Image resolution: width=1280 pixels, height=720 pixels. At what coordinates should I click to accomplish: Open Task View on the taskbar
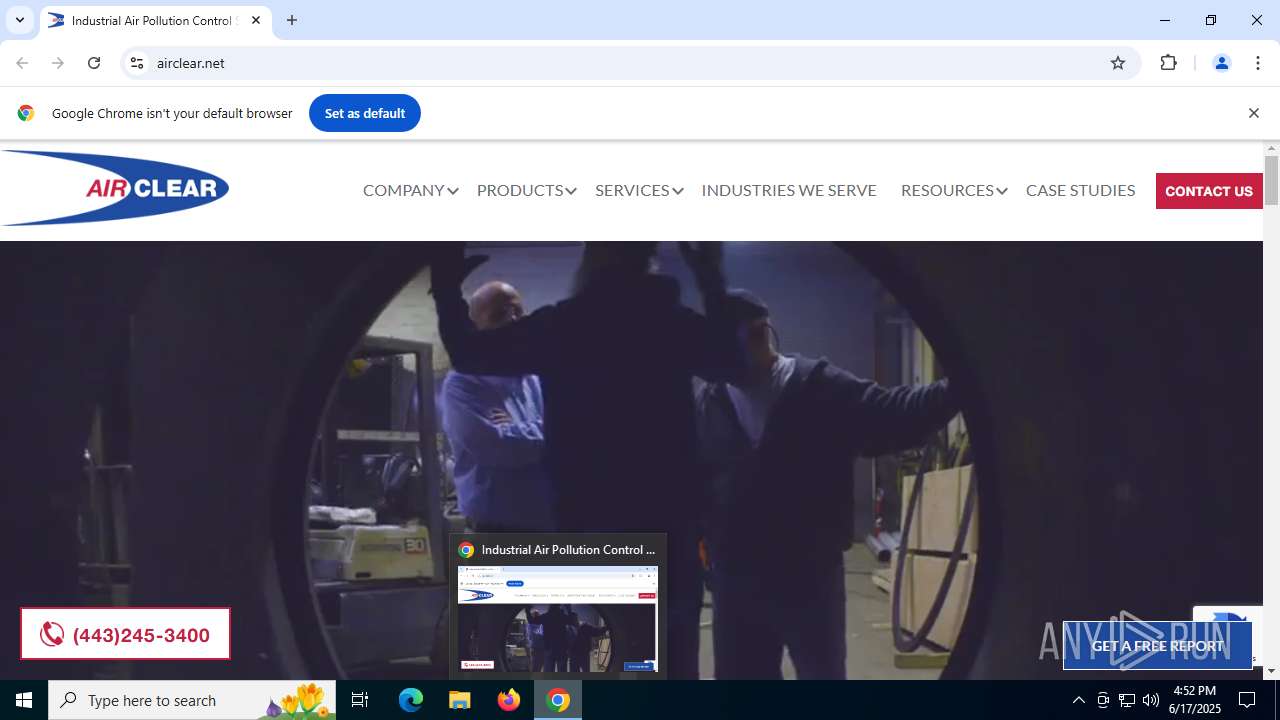[360, 700]
